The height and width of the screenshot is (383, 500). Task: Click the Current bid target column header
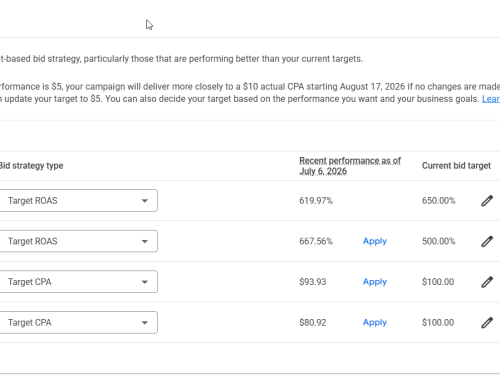456,166
